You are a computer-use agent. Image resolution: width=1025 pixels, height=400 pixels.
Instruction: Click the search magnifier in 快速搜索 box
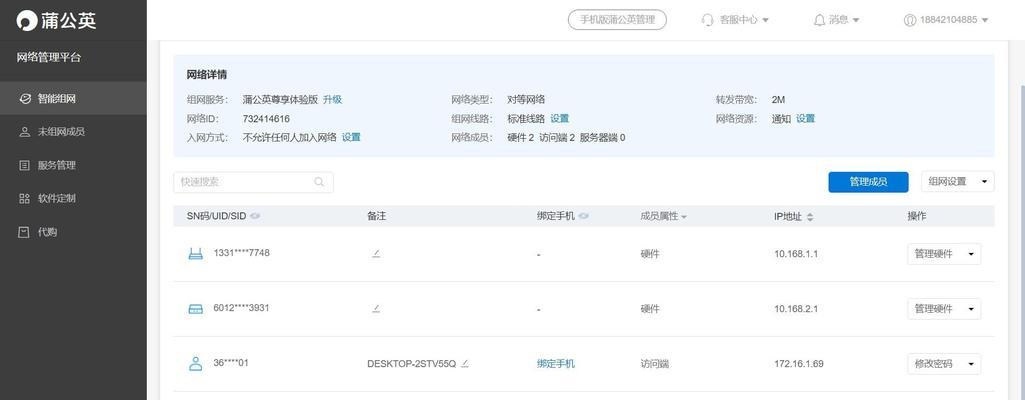(319, 182)
